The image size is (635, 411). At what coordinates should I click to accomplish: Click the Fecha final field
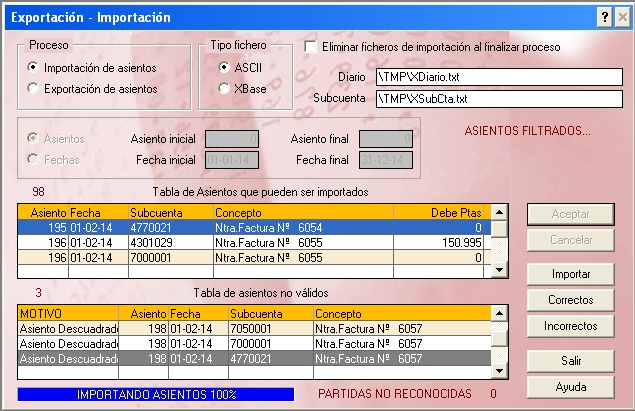point(386,160)
